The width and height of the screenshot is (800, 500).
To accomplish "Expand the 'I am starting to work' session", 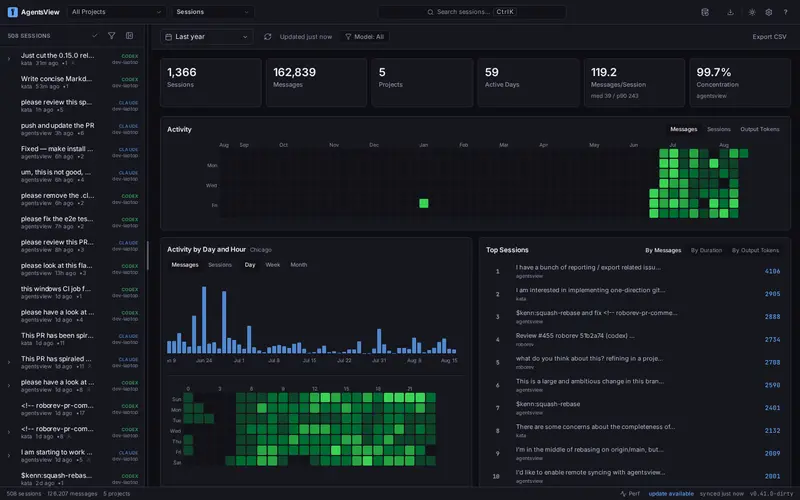I will point(9,456).
